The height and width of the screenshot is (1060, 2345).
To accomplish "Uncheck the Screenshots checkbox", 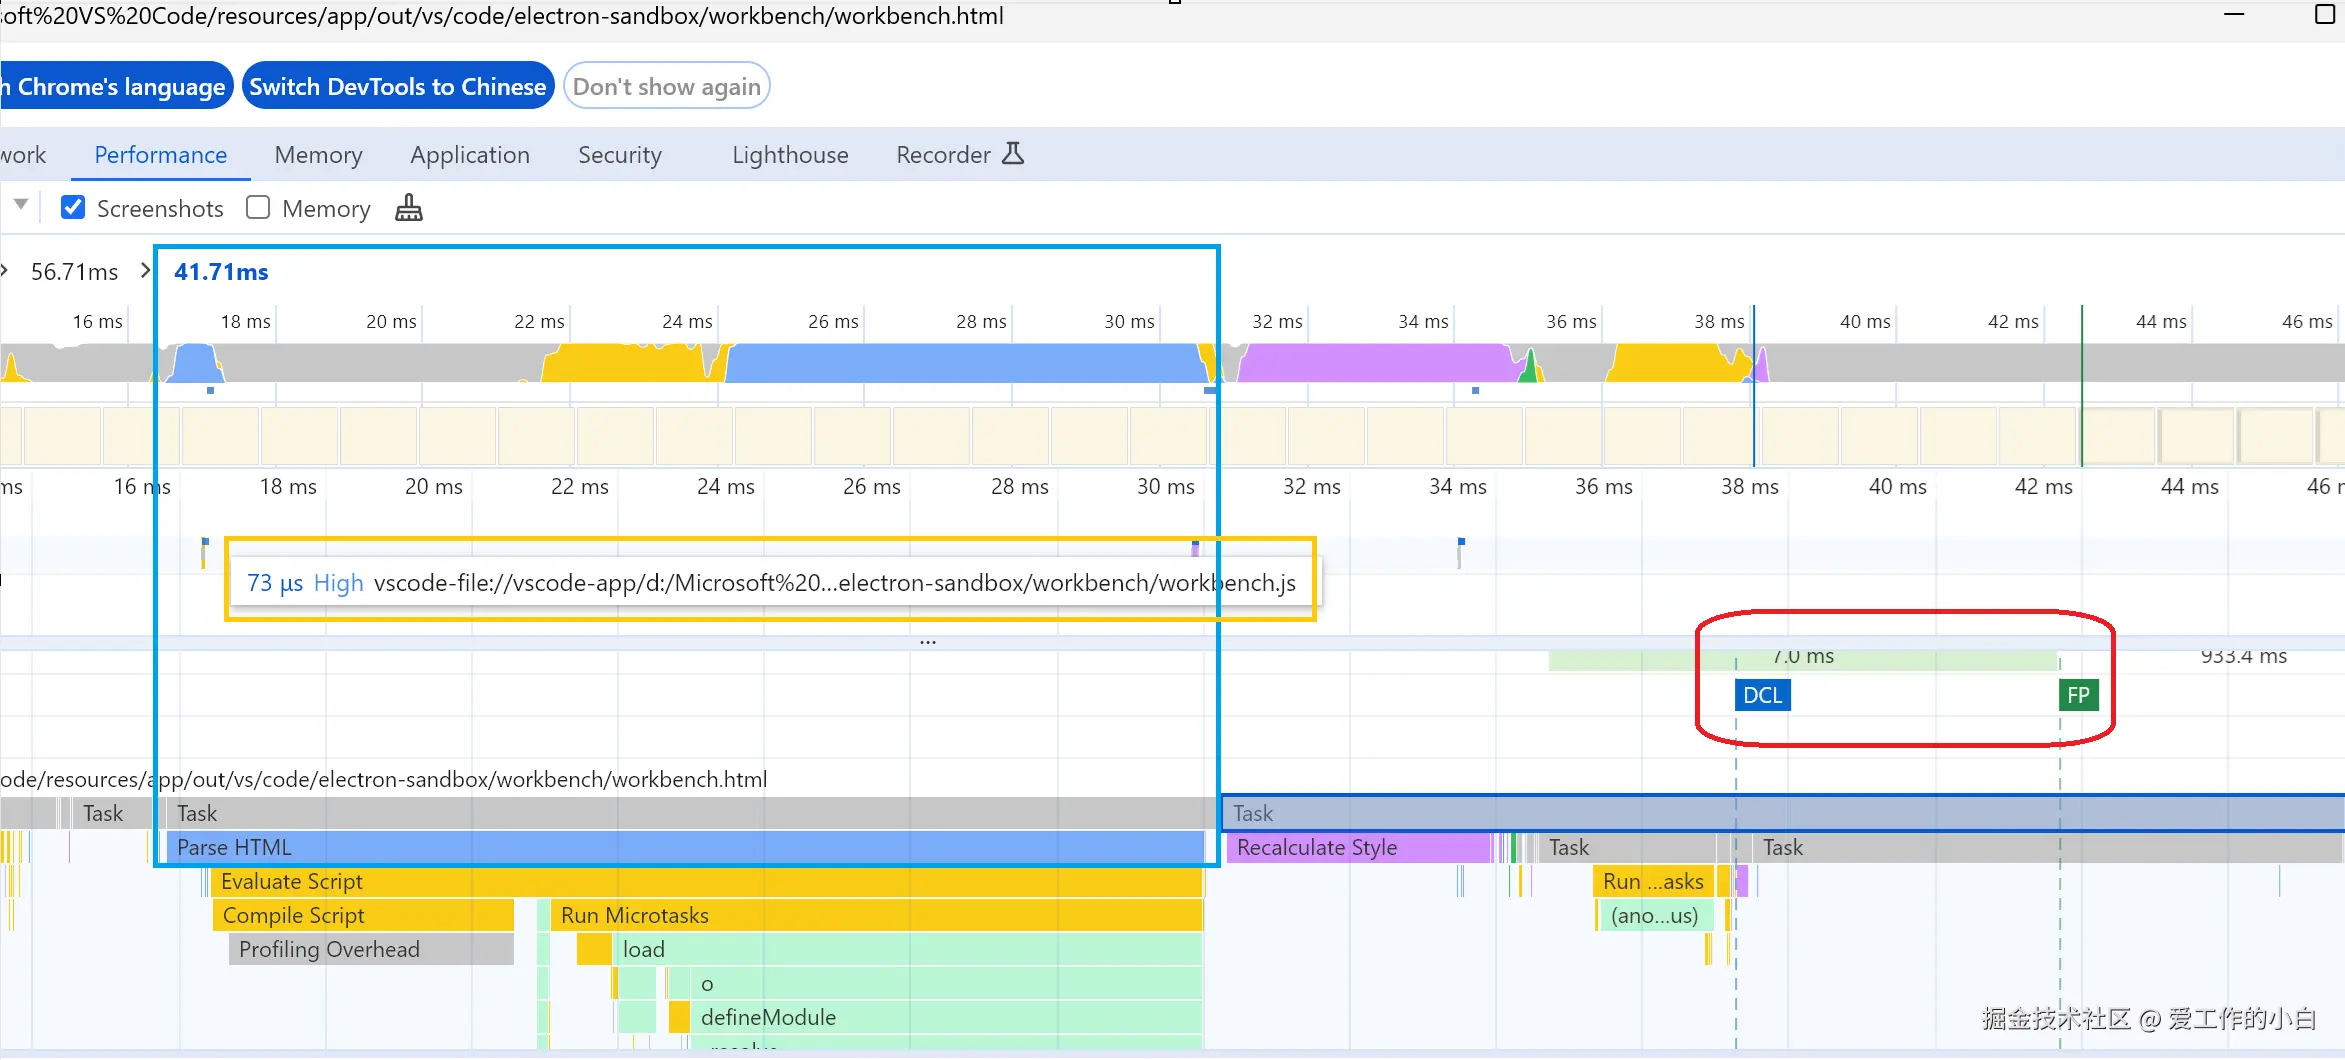I will [73, 208].
